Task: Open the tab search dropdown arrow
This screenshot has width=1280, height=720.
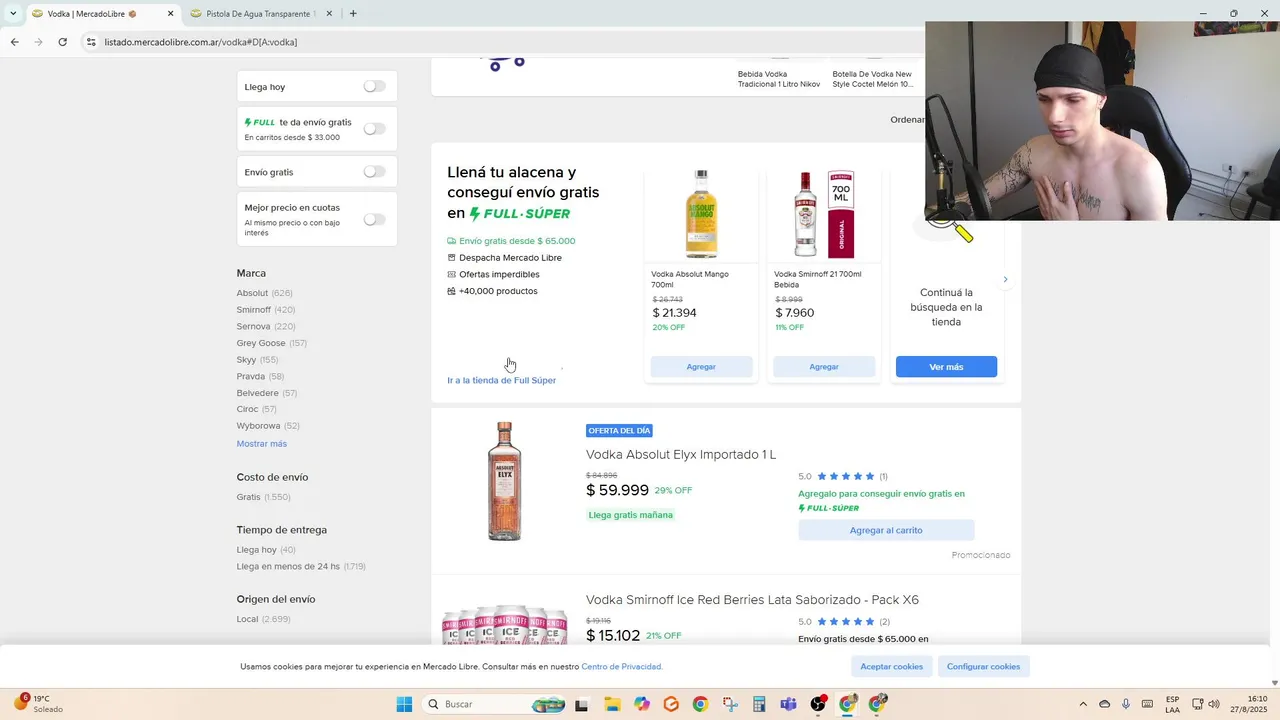Action: coord(13,14)
